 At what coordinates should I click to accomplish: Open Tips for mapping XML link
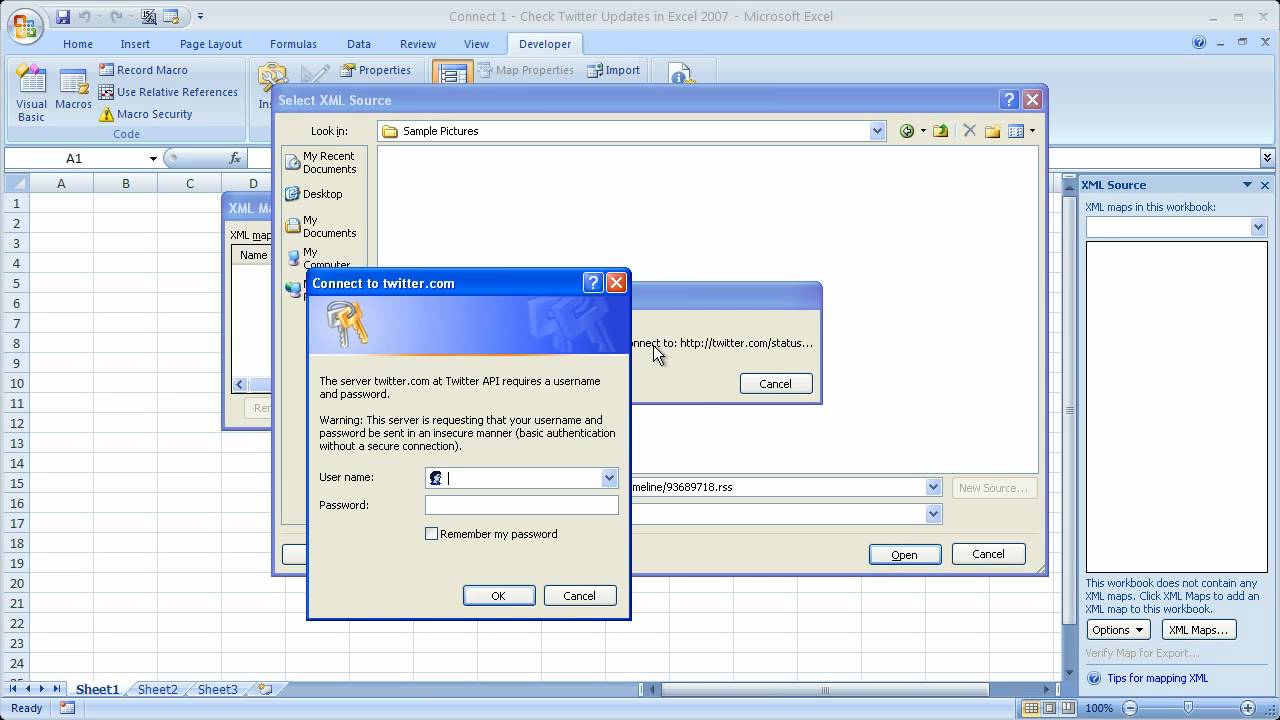(1157, 678)
